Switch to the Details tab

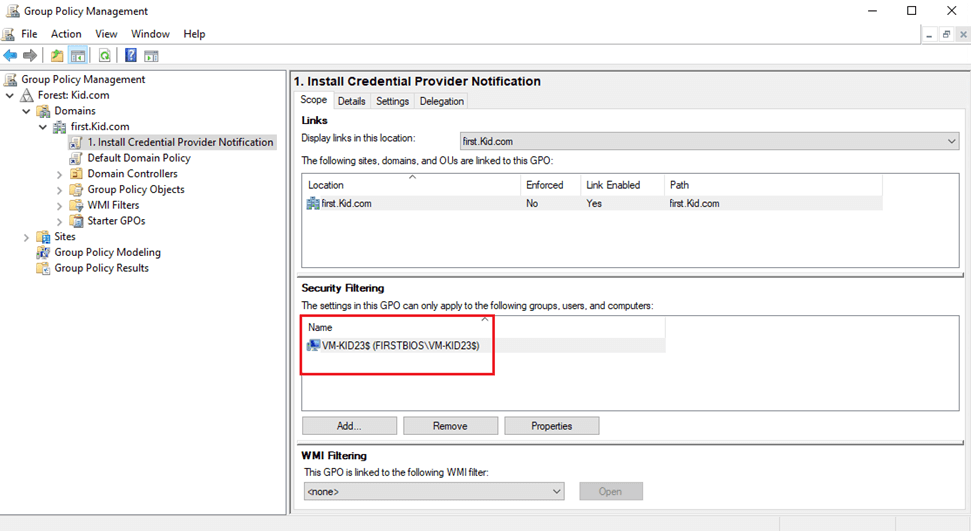click(x=351, y=101)
